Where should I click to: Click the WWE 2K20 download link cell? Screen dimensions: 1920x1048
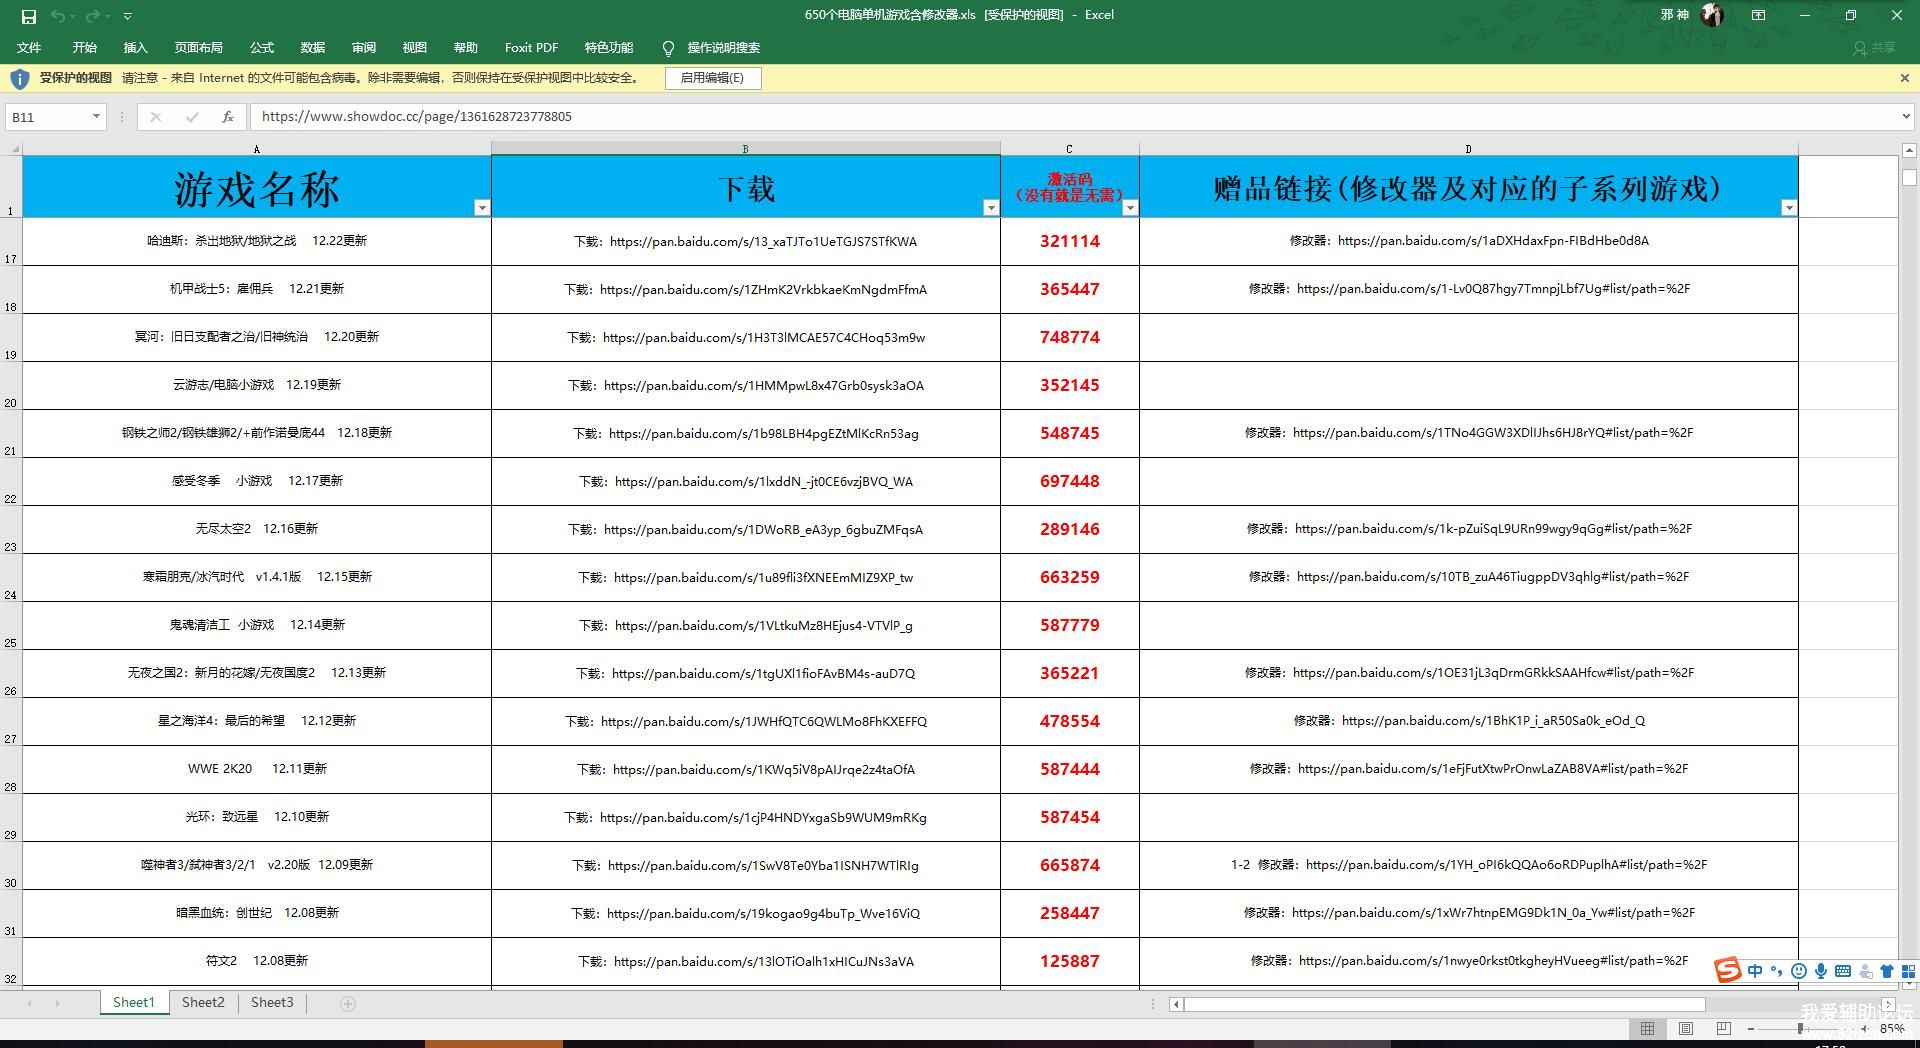pyautogui.click(x=745, y=769)
